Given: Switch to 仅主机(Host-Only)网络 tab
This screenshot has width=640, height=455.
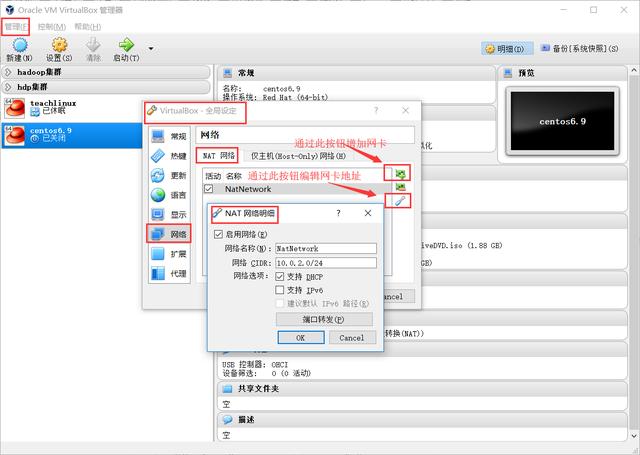Looking at the screenshot, I should point(298,156).
